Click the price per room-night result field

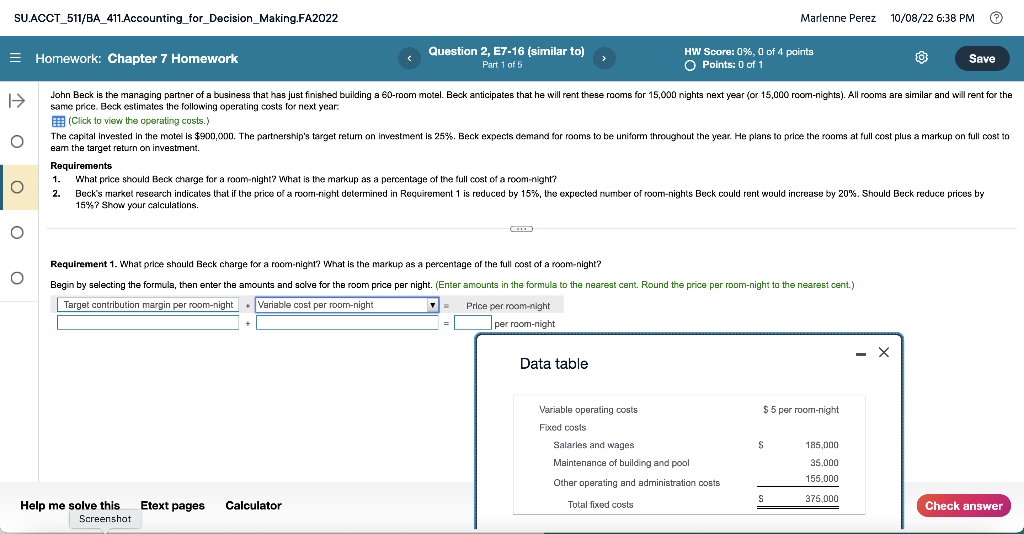click(473, 322)
